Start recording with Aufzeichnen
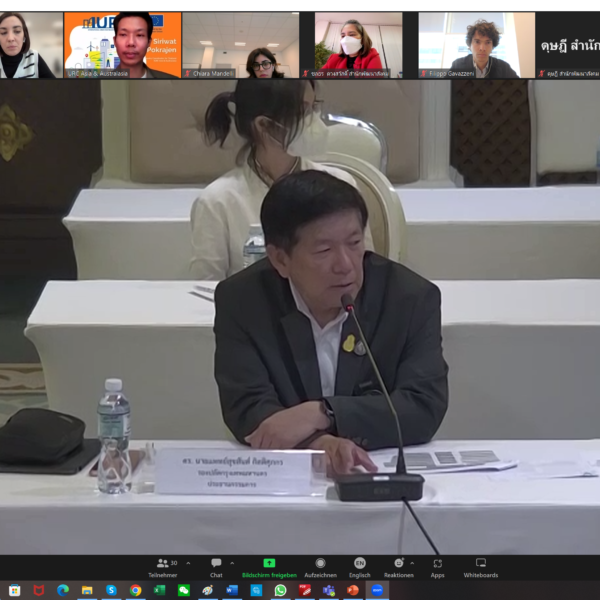This screenshot has height=600, width=600. pyautogui.click(x=321, y=568)
